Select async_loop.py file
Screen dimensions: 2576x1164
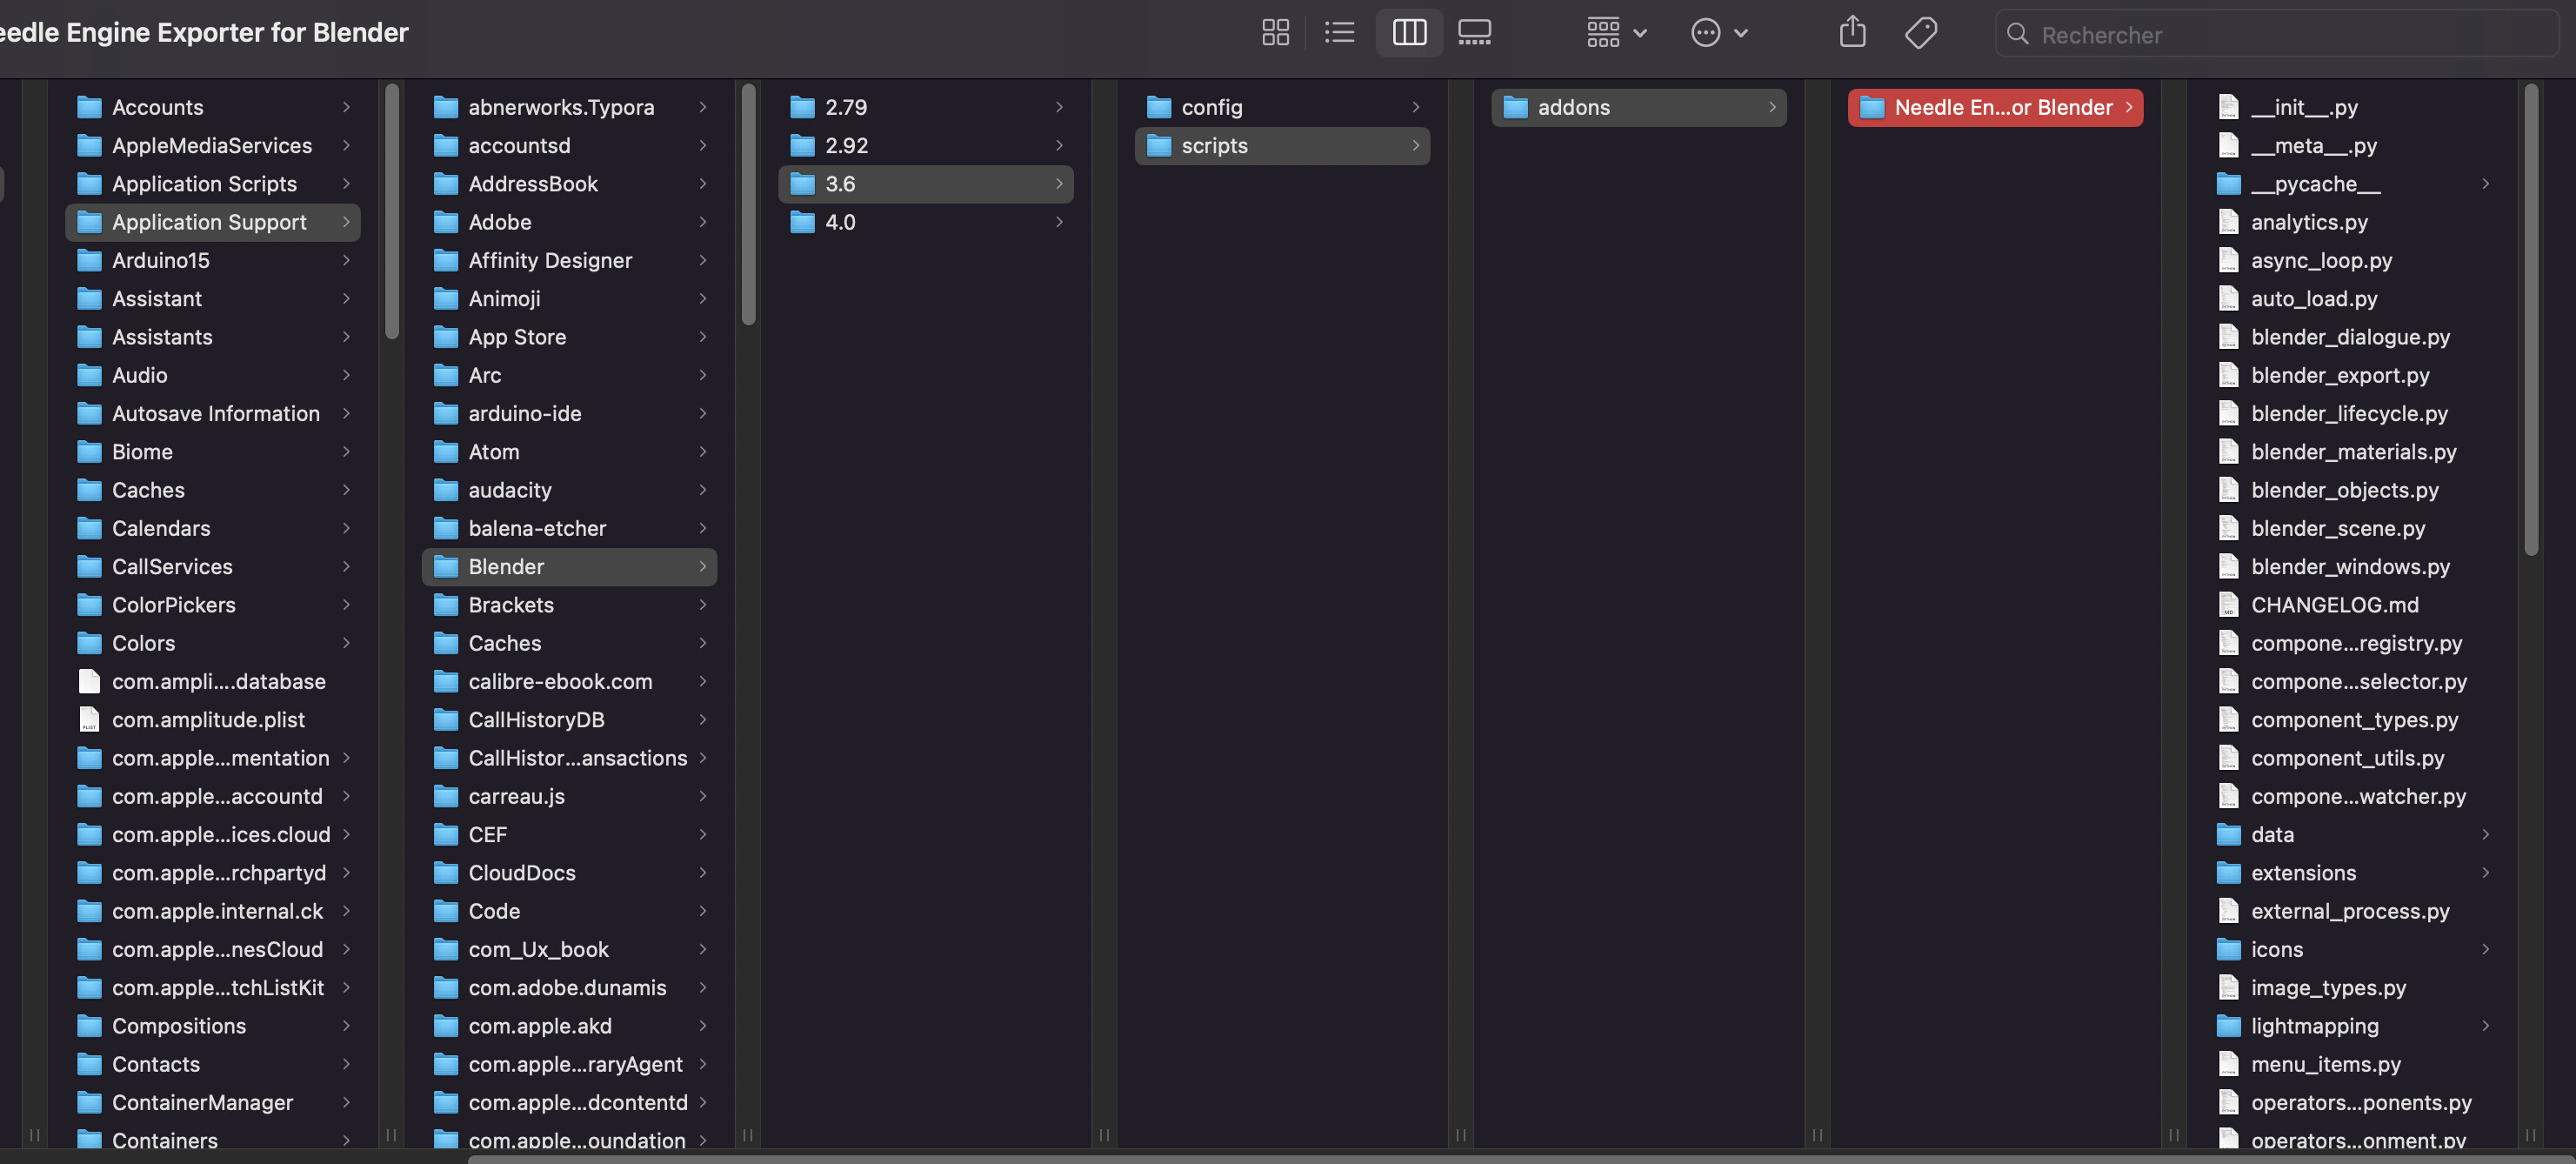pyautogui.click(x=2352, y=260)
